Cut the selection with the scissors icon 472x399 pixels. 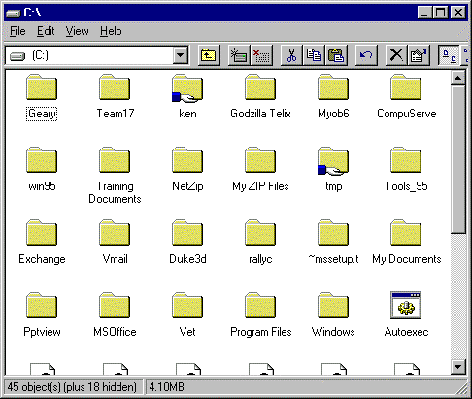292,55
